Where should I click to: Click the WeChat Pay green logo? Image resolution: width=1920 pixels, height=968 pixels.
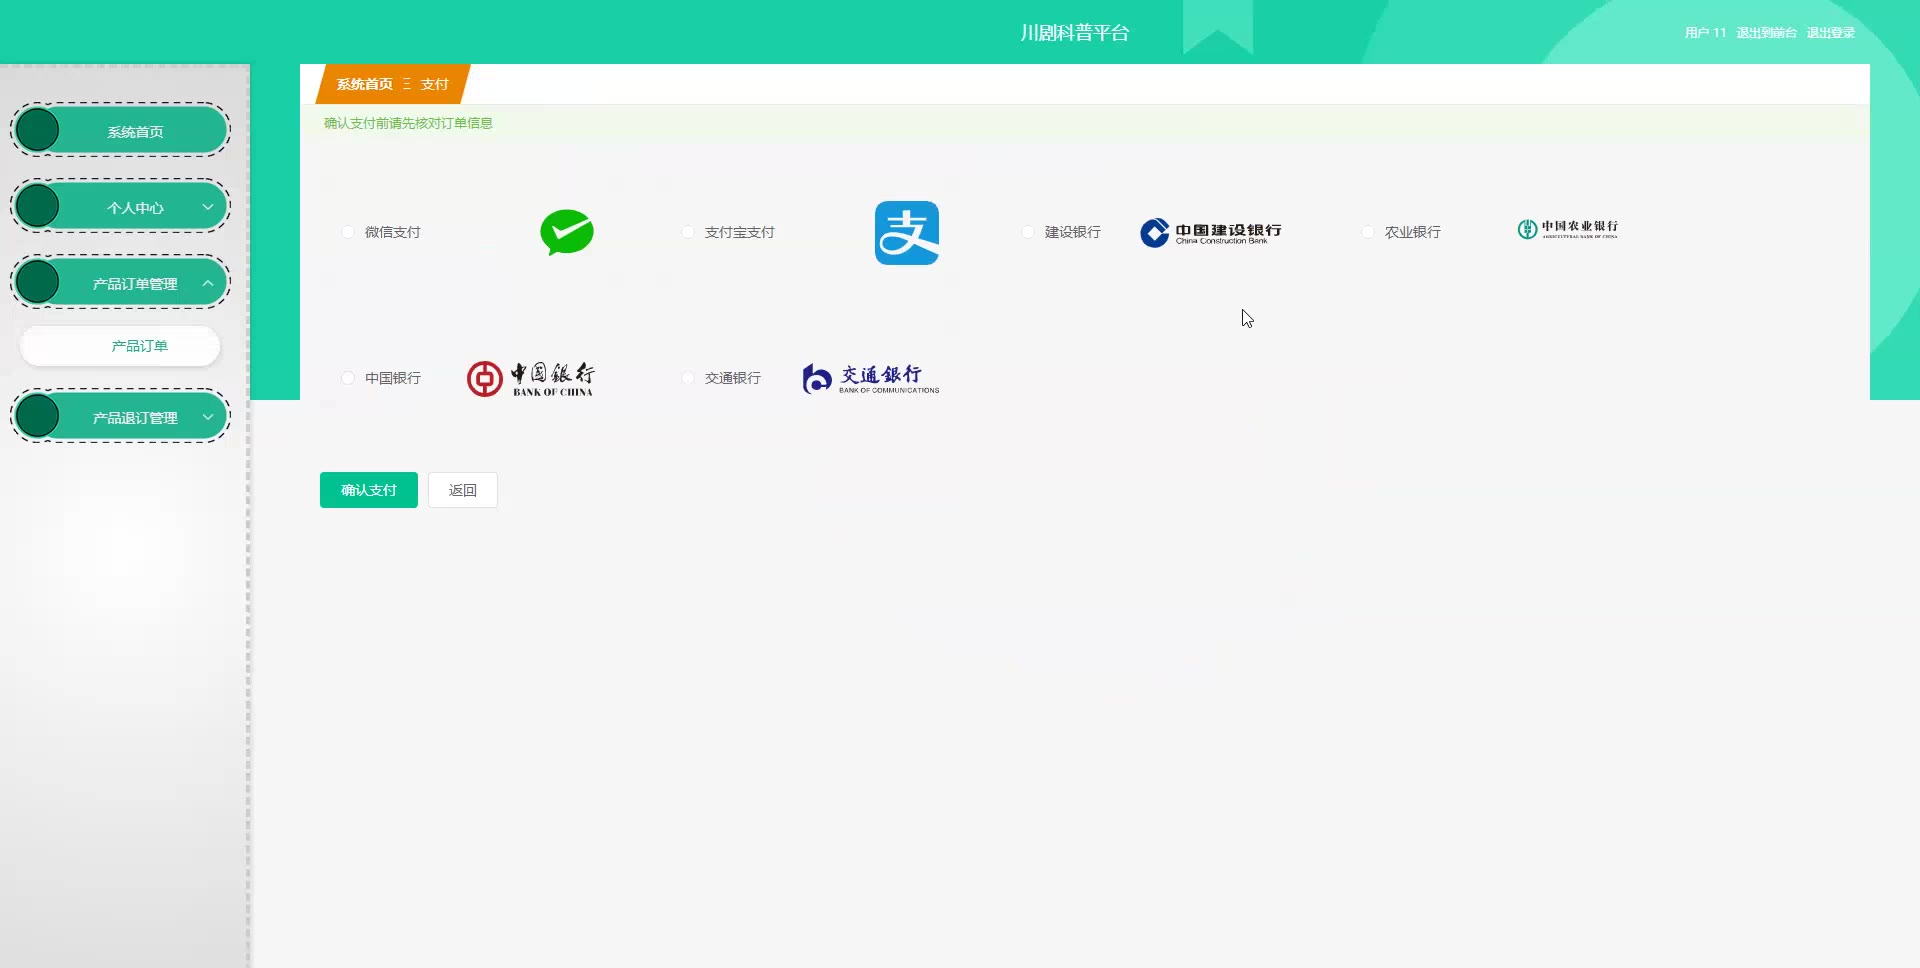[x=567, y=232]
